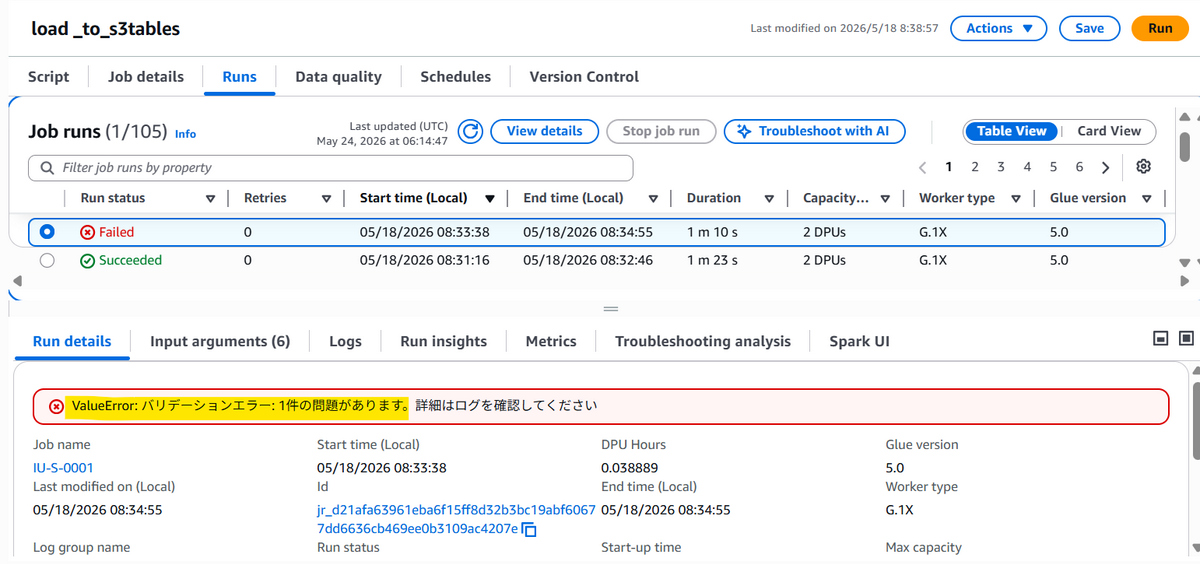Sort by Start time (Local) column
This screenshot has height=564, width=1200.
(490, 198)
